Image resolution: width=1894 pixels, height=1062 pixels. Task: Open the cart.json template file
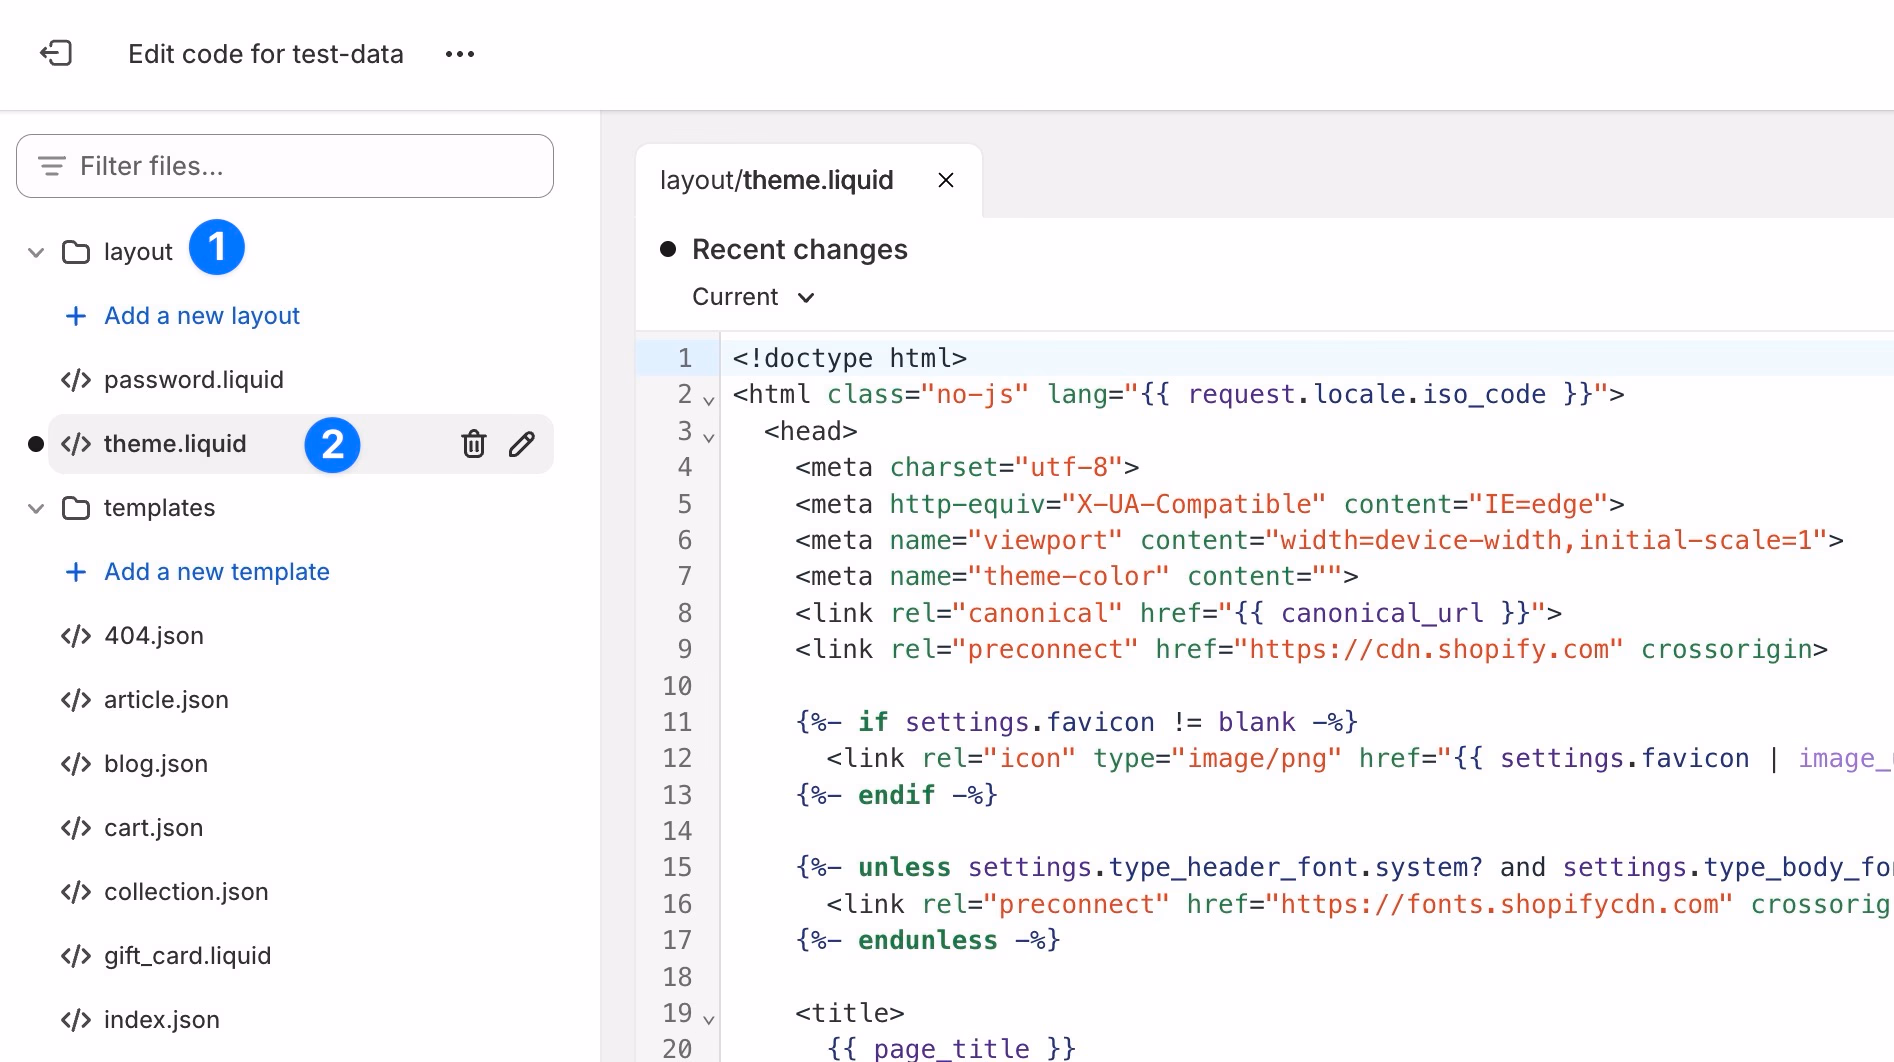(153, 828)
